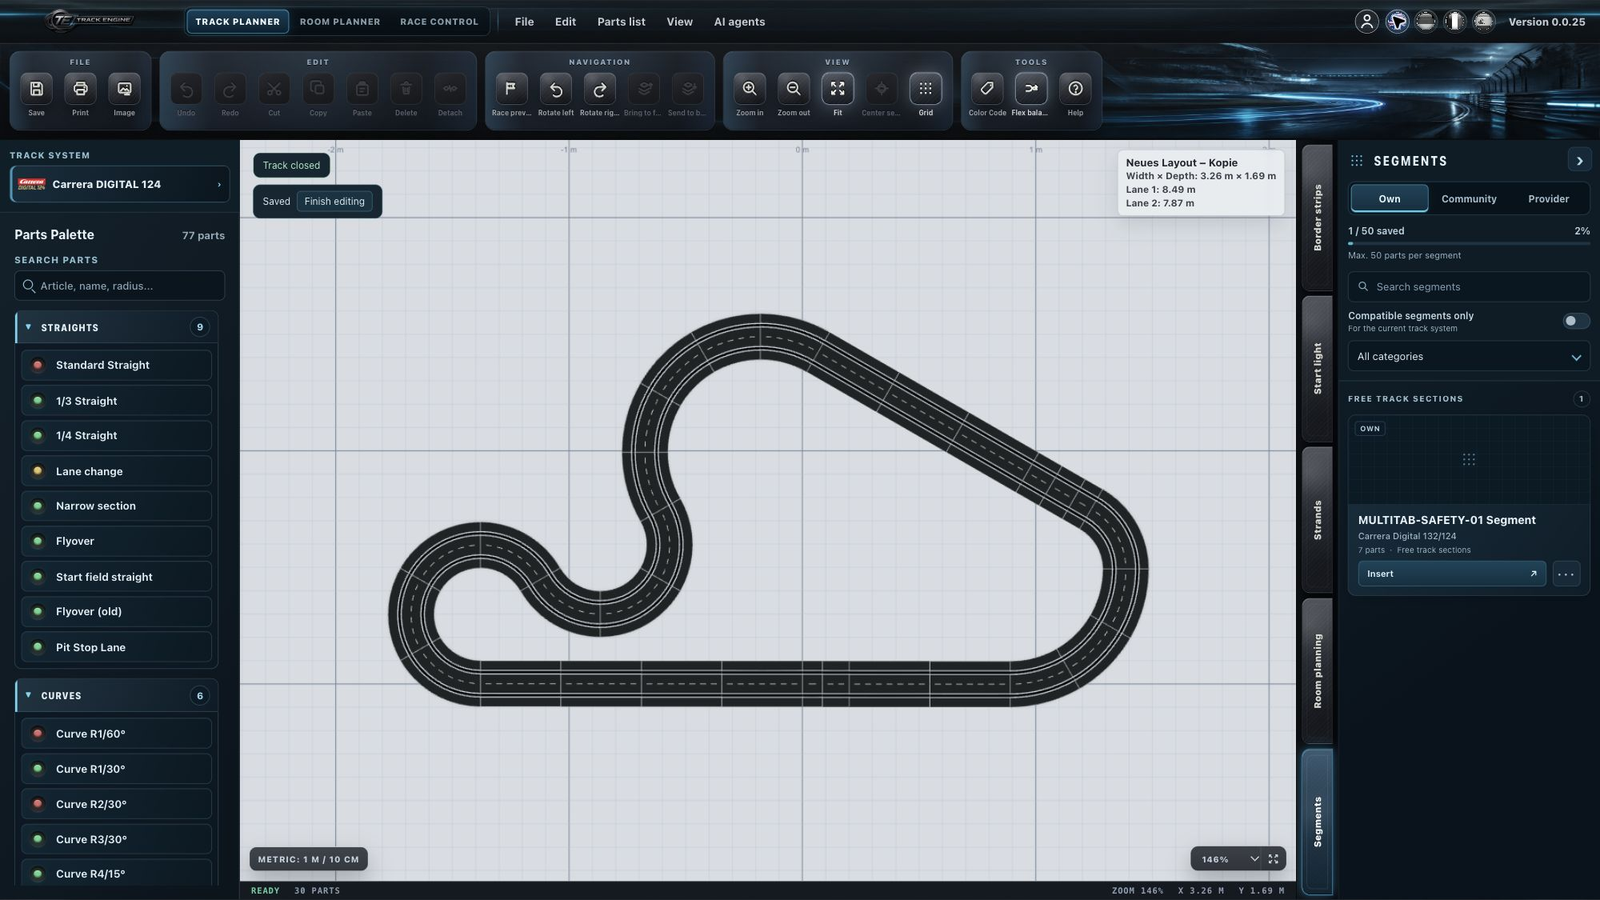The image size is (1600, 900).
Task: Open the All categories dropdown
Action: tap(1468, 357)
